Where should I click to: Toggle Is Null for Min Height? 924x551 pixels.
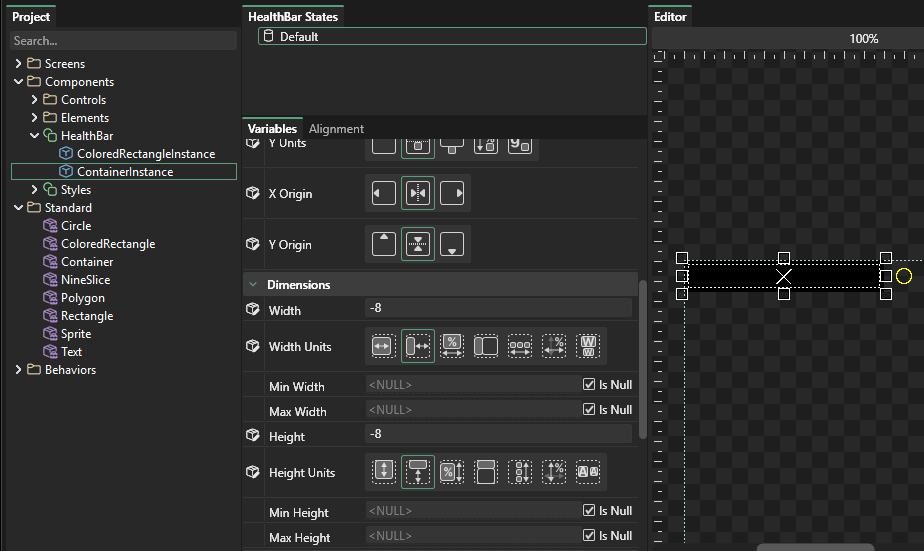[589, 510]
